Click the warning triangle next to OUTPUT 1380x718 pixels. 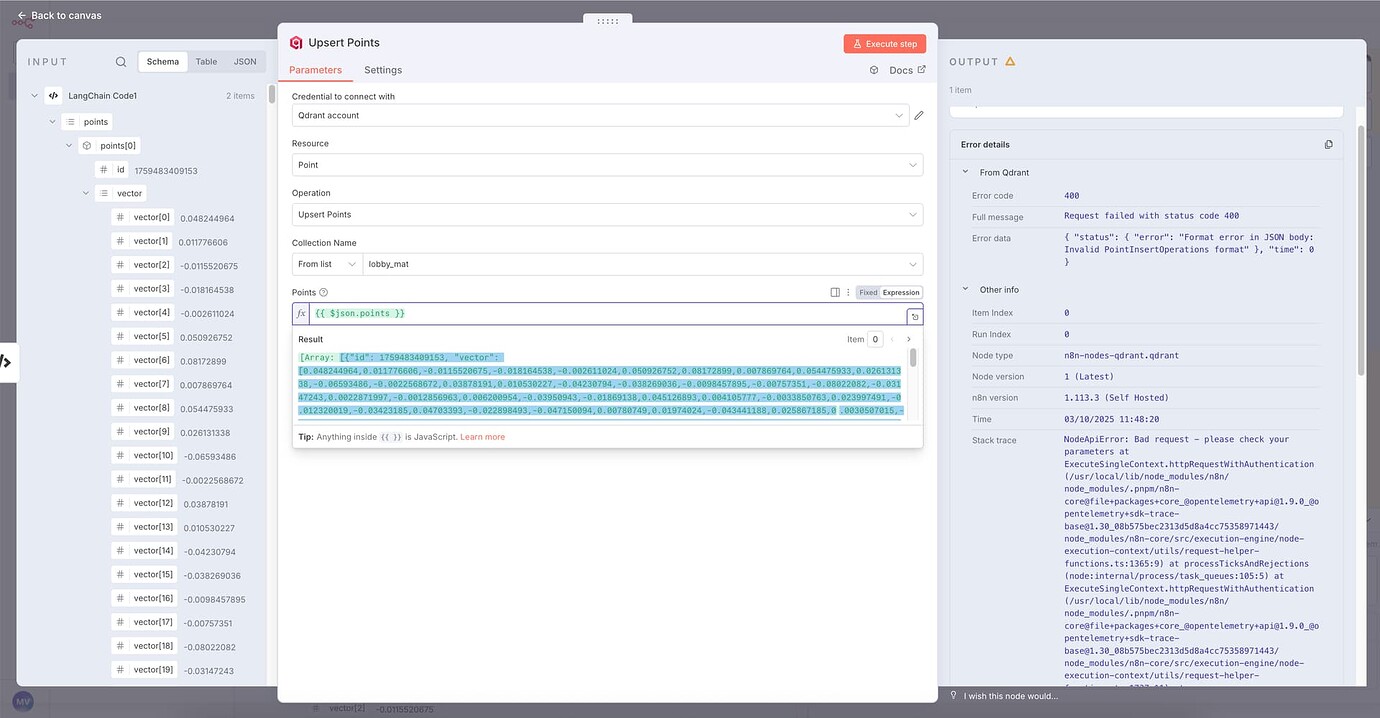tap(1008, 61)
